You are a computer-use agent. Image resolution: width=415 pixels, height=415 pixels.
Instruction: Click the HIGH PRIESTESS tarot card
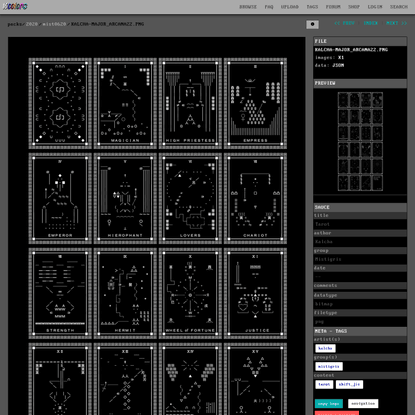(190, 103)
